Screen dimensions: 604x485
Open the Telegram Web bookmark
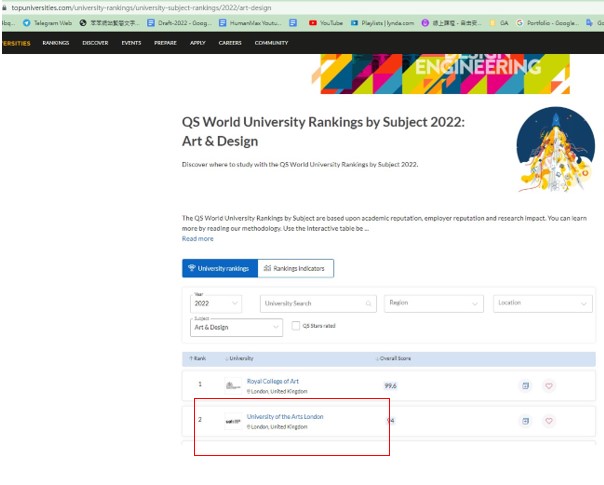[47, 23]
